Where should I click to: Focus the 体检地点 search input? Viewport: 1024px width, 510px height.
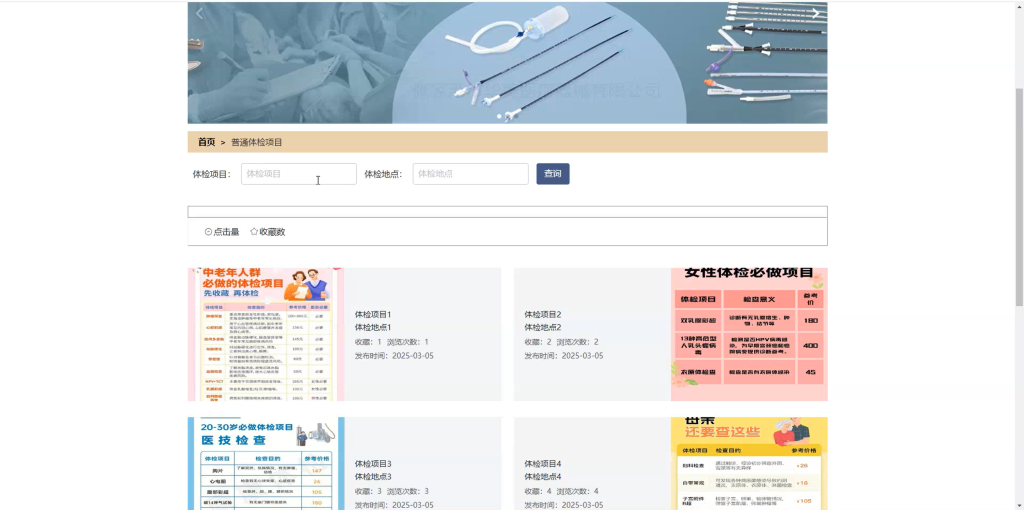(470, 174)
